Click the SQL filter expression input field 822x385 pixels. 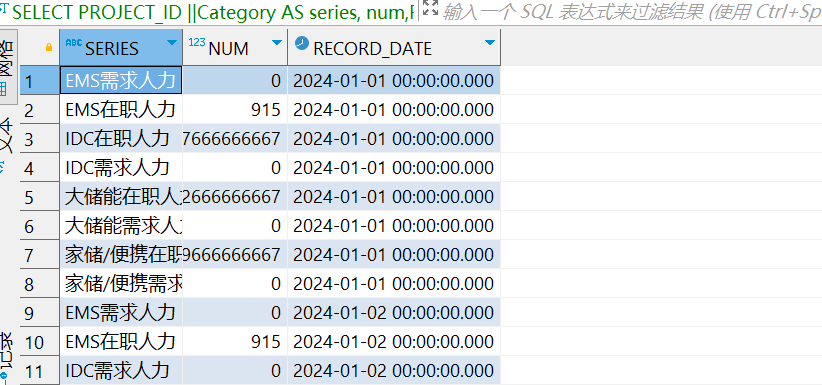tap(632, 12)
